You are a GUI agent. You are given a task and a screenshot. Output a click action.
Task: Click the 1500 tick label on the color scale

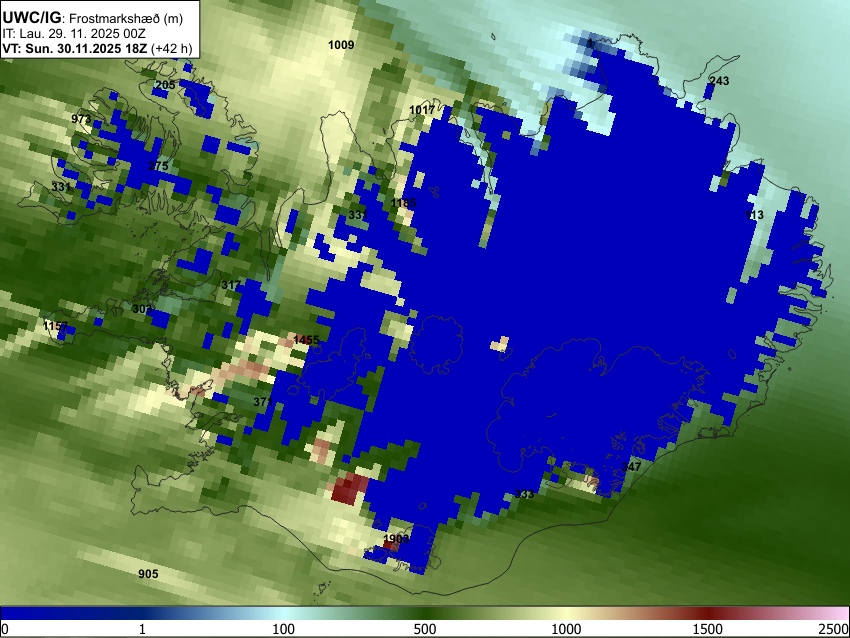[708, 629]
